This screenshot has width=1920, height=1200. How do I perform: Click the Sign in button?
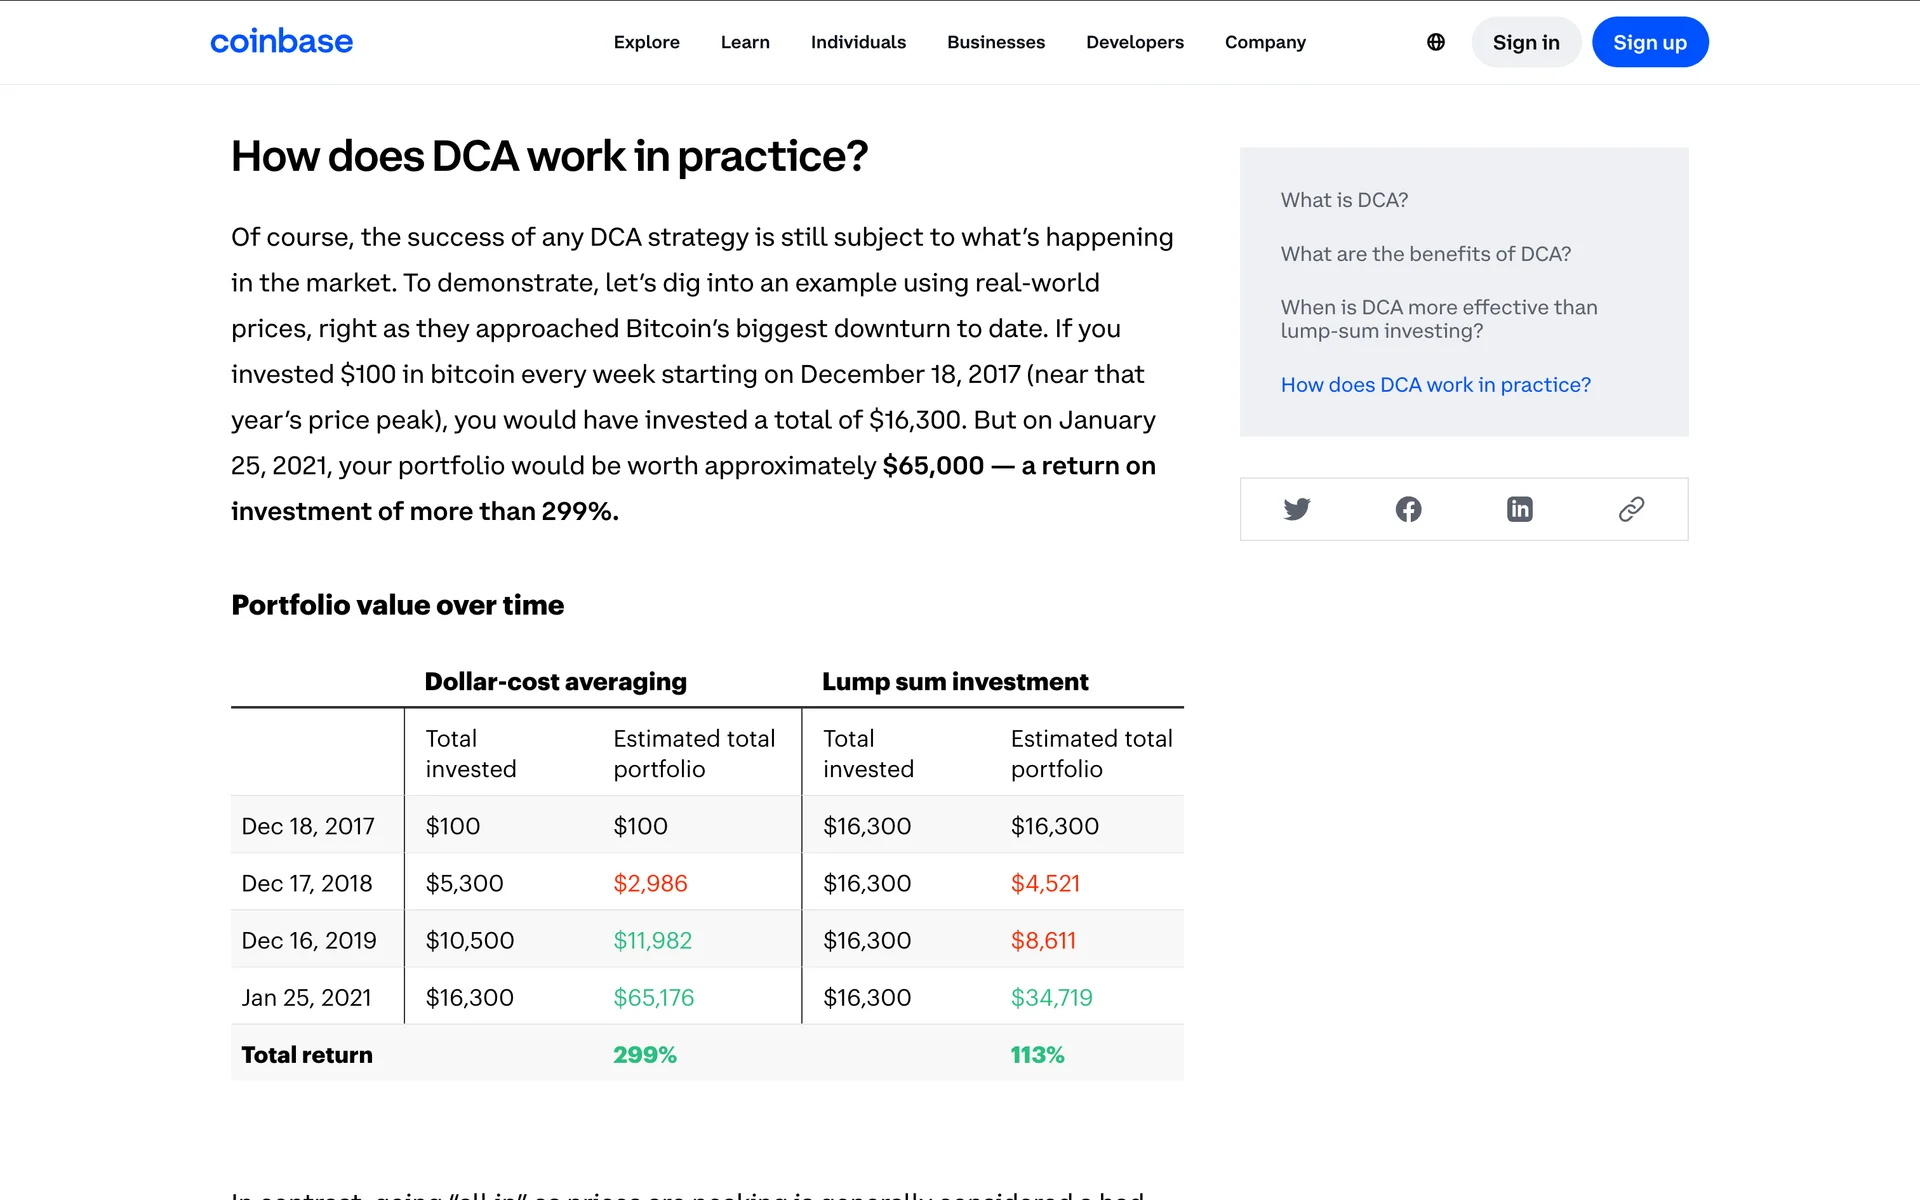pyautogui.click(x=1525, y=42)
